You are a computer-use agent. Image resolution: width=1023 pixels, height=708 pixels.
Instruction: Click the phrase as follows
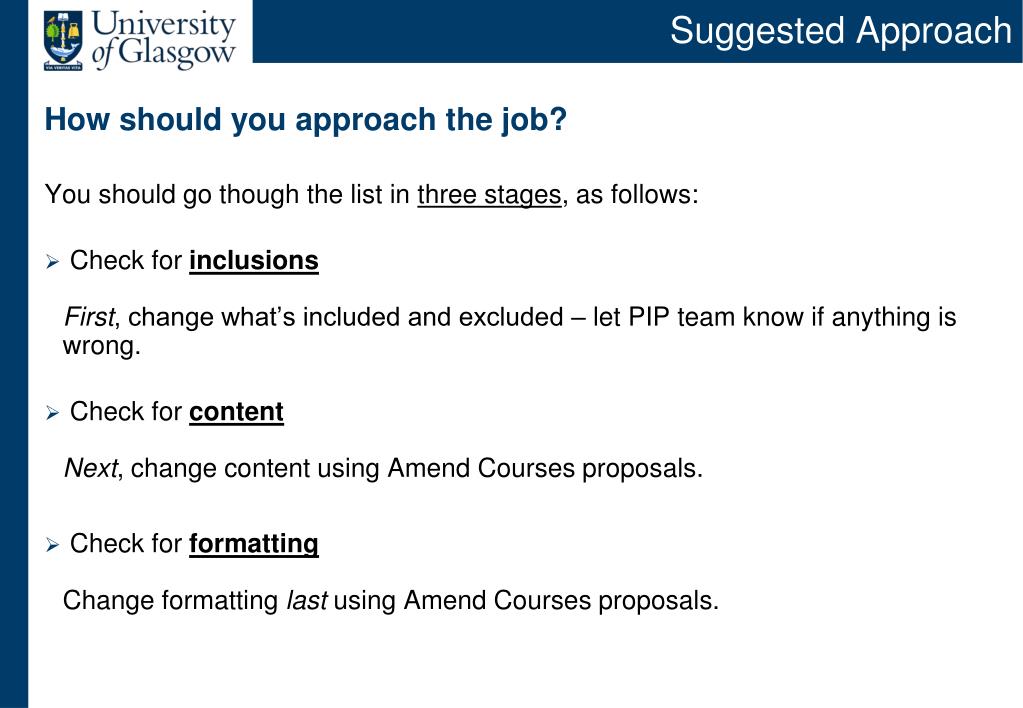coord(634,195)
